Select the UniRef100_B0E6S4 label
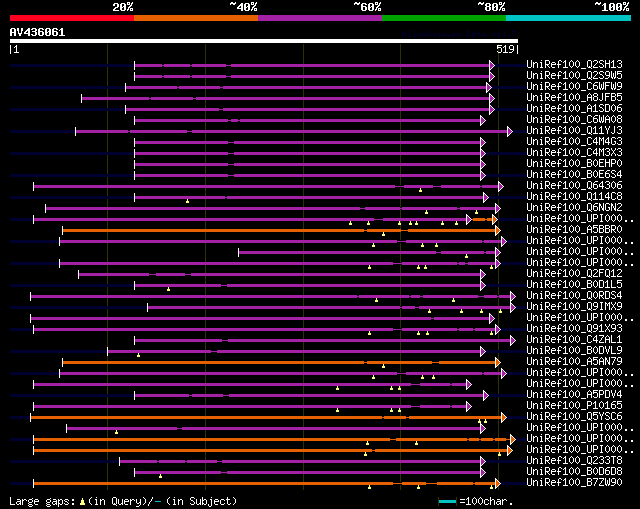 [574, 174]
